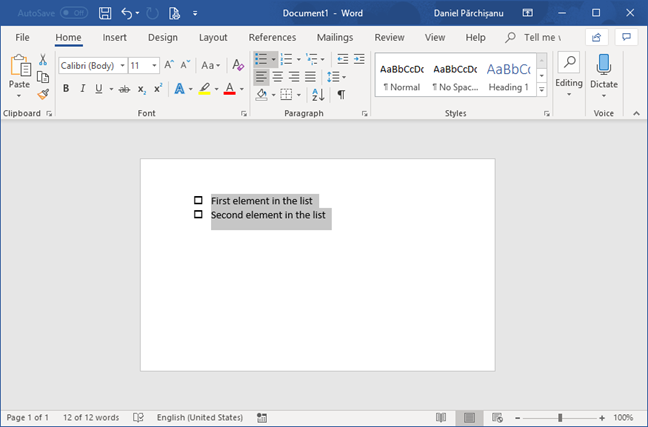Increase indent of the list
The width and height of the screenshot is (648, 427).
point(359,60)
